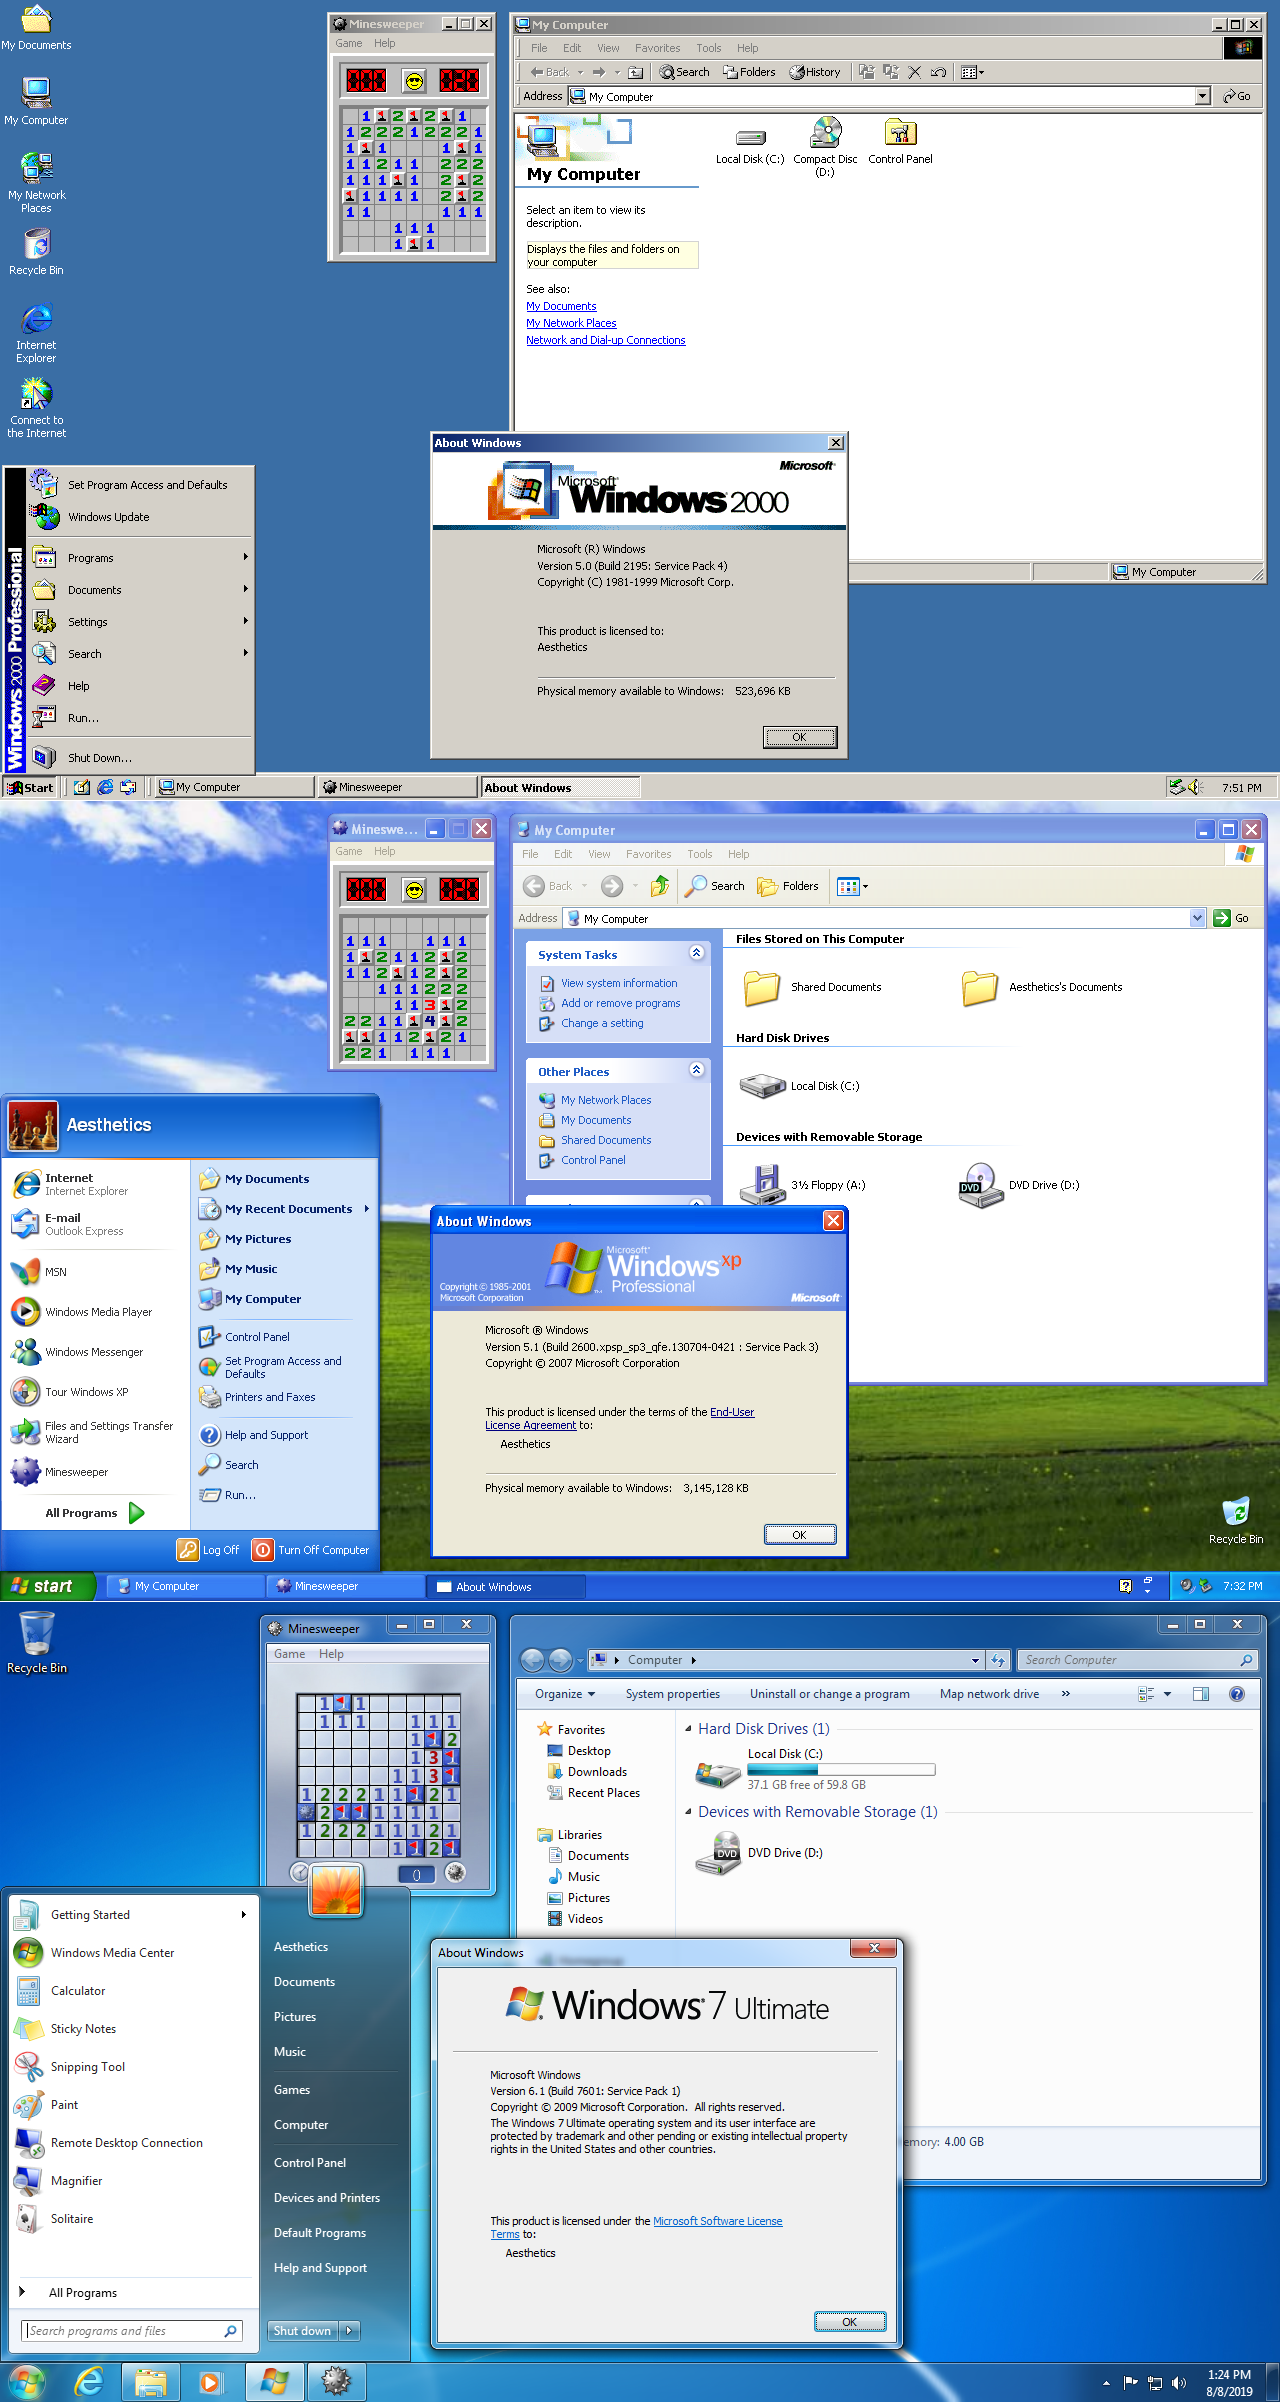Click the smiley face in Windows 2000 Minesweeper
Screen dimensions: 1280x2402
click(414, 80)
